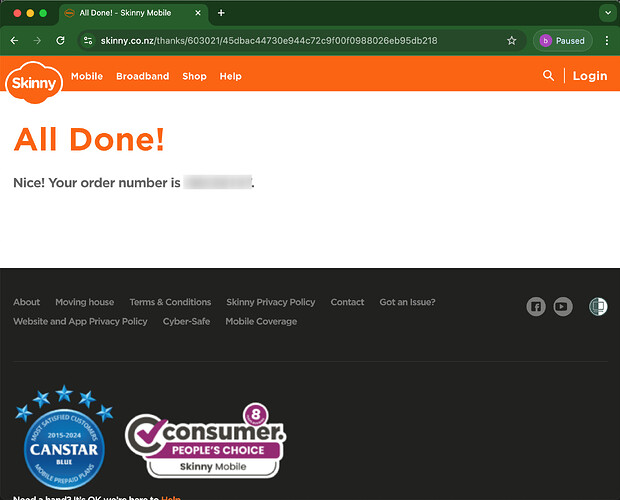Click the Canstar Blue award badge

coord(64,438)
